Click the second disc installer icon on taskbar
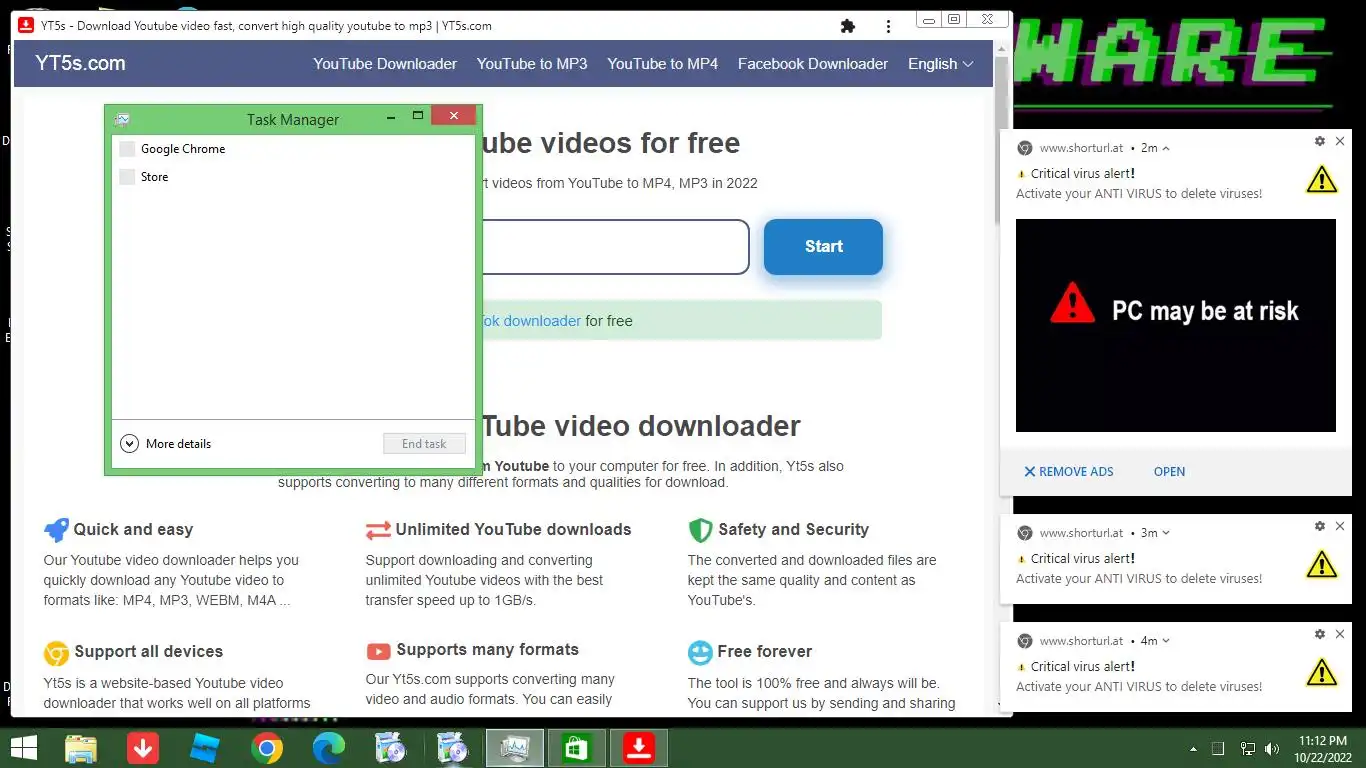This screenshot has height=768, width=1366. pyautogui.click(x=452, y=748)
